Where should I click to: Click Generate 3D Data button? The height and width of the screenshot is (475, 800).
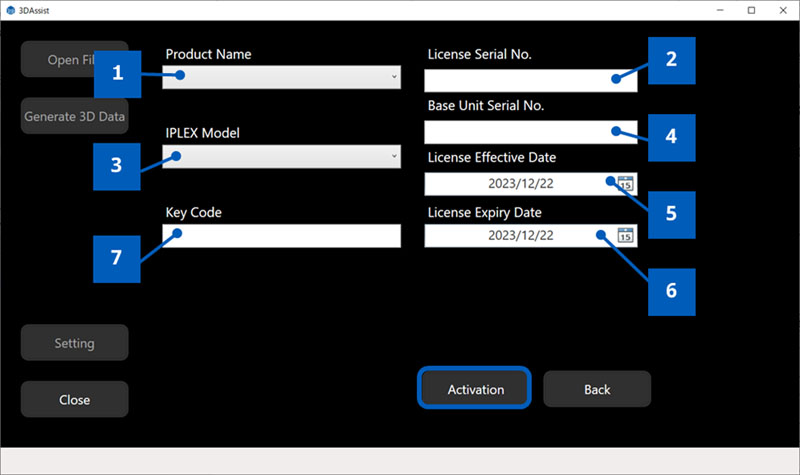(x=74, y=116)
